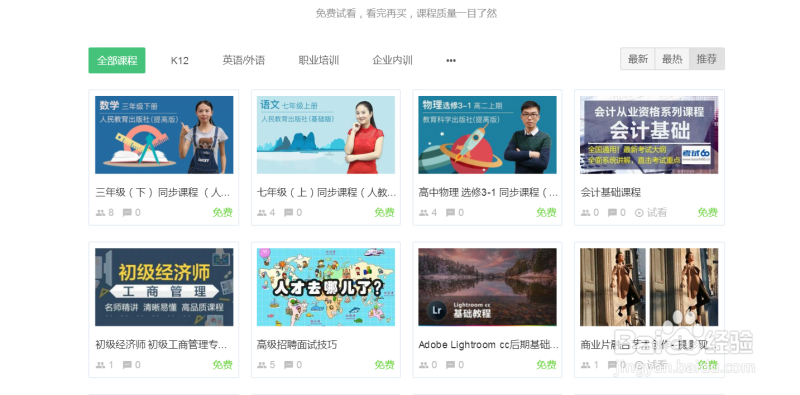Open the 语文 七年级上册 course thumbnail

(326, 135)
